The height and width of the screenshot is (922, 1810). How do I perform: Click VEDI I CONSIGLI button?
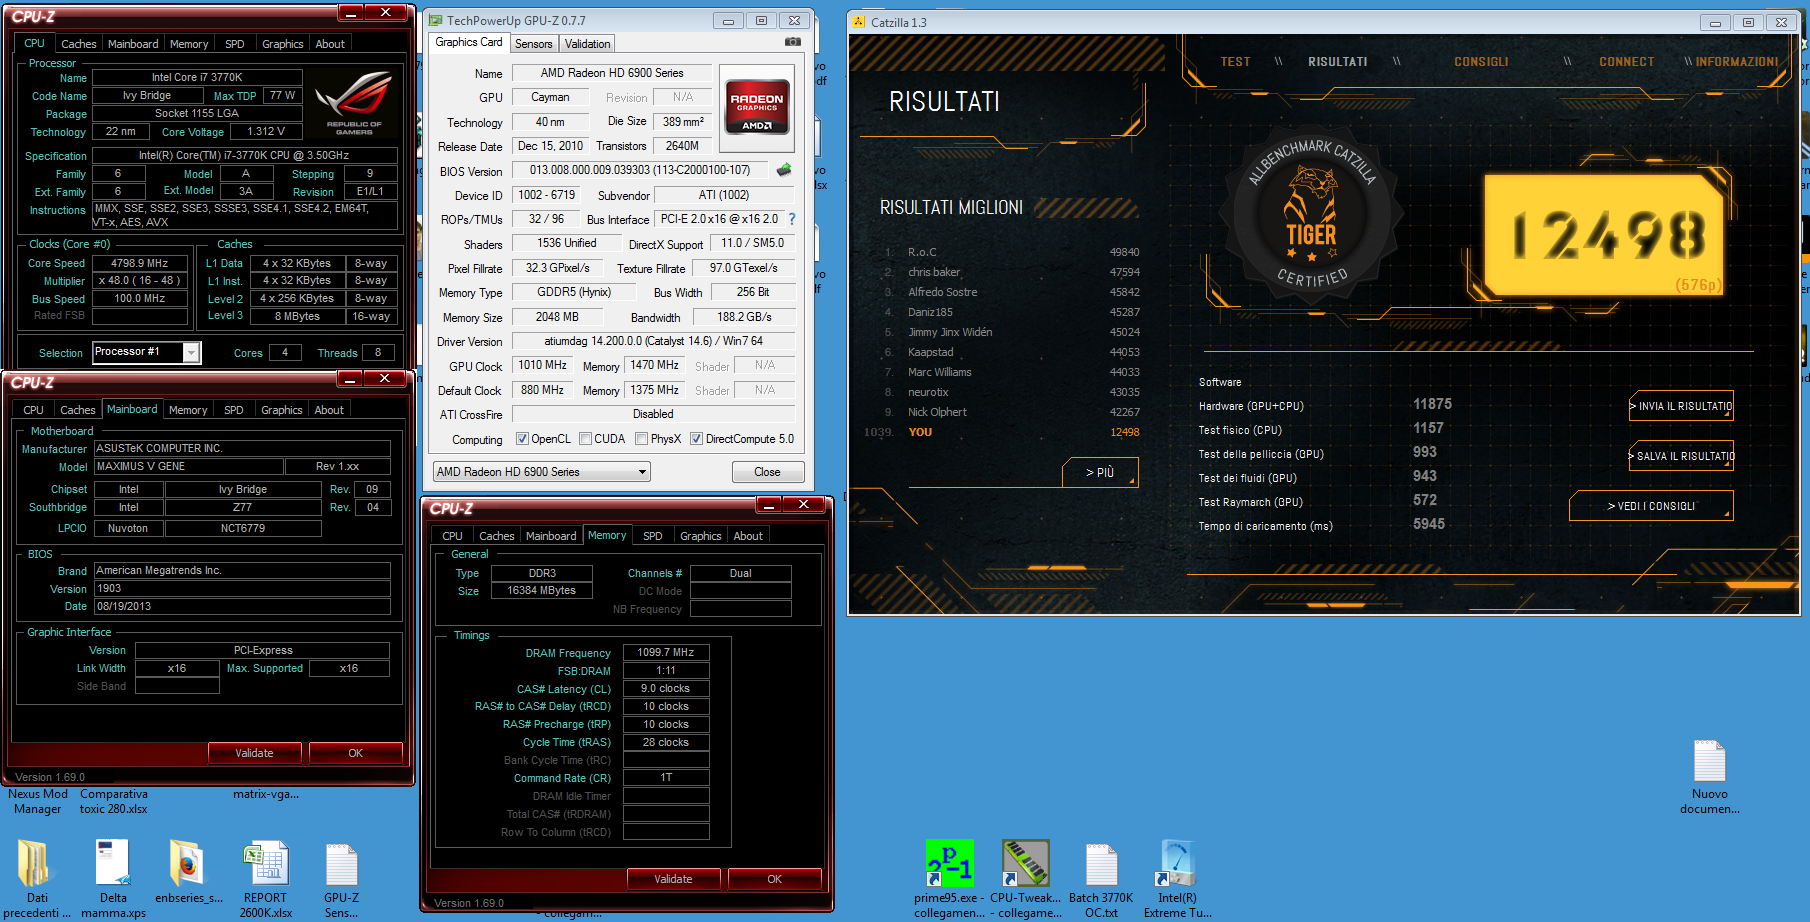(x=1651, y=506)
